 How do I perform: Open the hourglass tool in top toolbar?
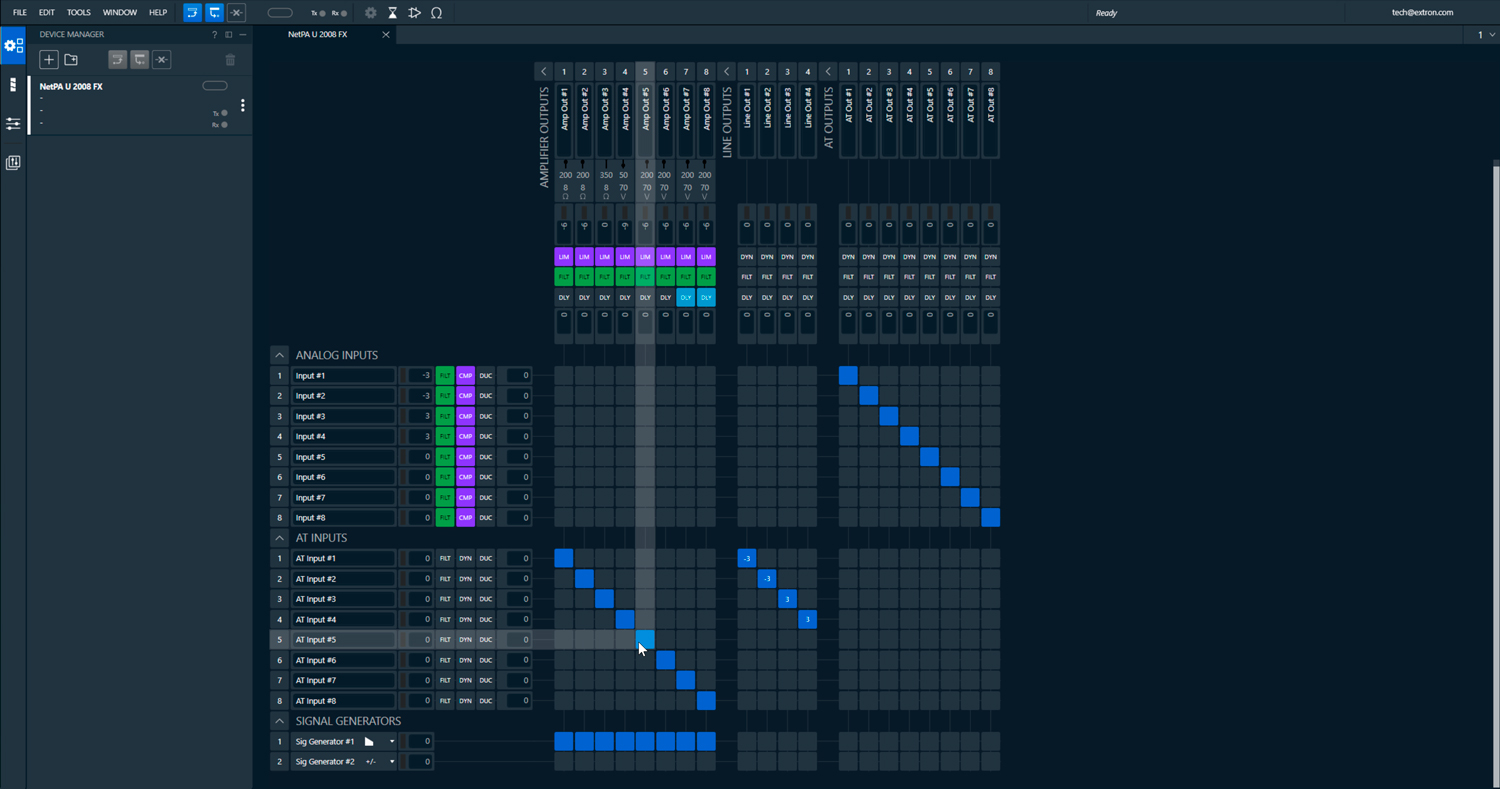(x=393, y=13)
